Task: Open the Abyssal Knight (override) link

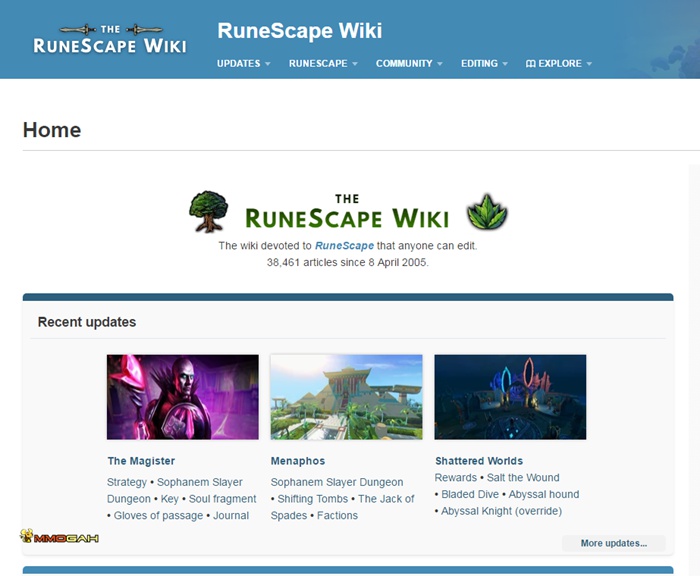Action: [501, 511]
